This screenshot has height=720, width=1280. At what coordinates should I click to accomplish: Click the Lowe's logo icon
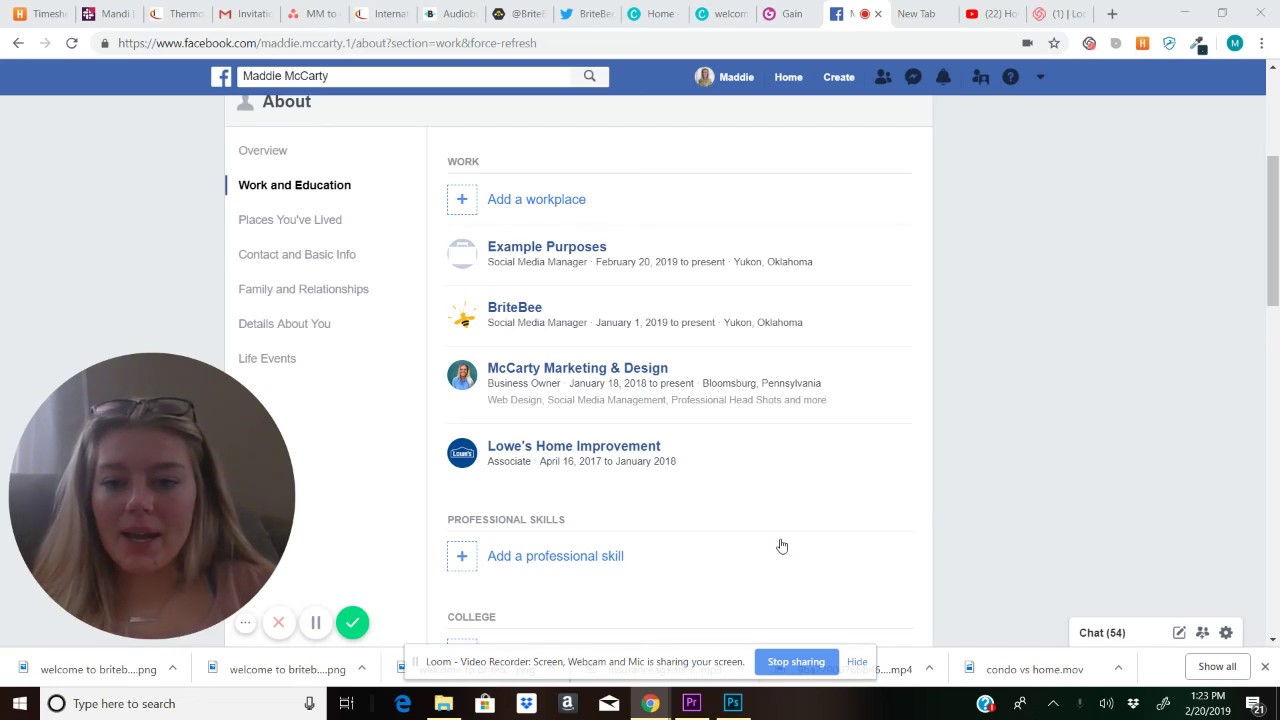(x=462, y=453)
